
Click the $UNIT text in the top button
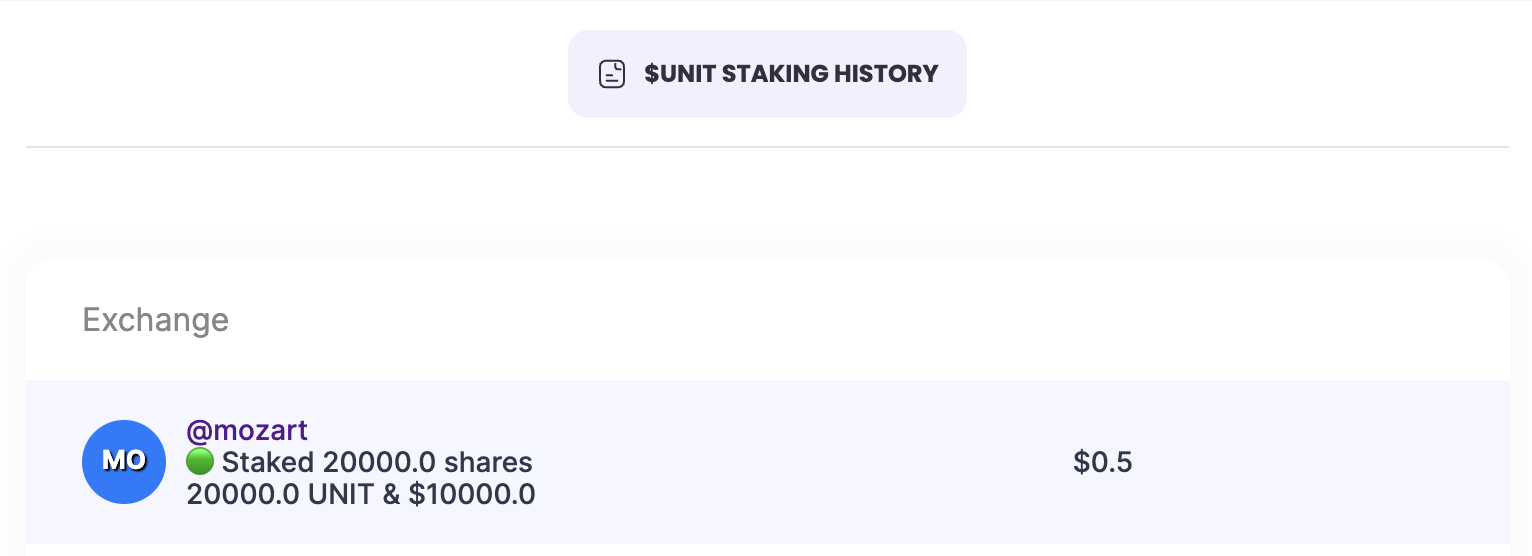(x=681, y=74)
